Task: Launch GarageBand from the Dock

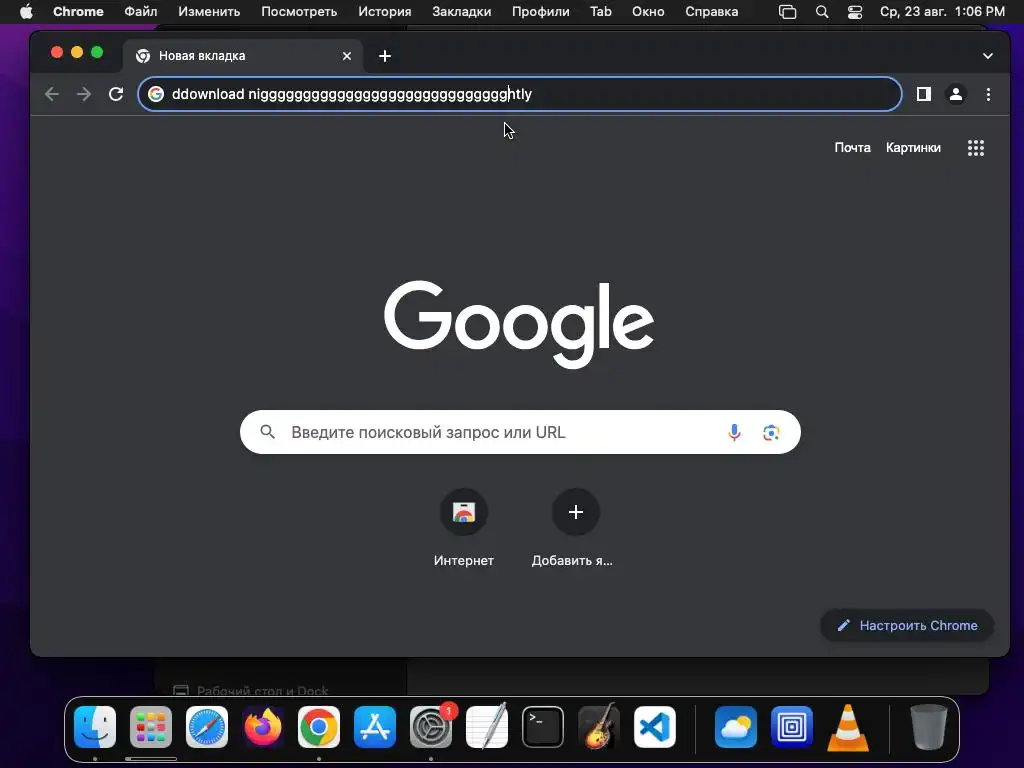Action: click(x=599, y=727)
